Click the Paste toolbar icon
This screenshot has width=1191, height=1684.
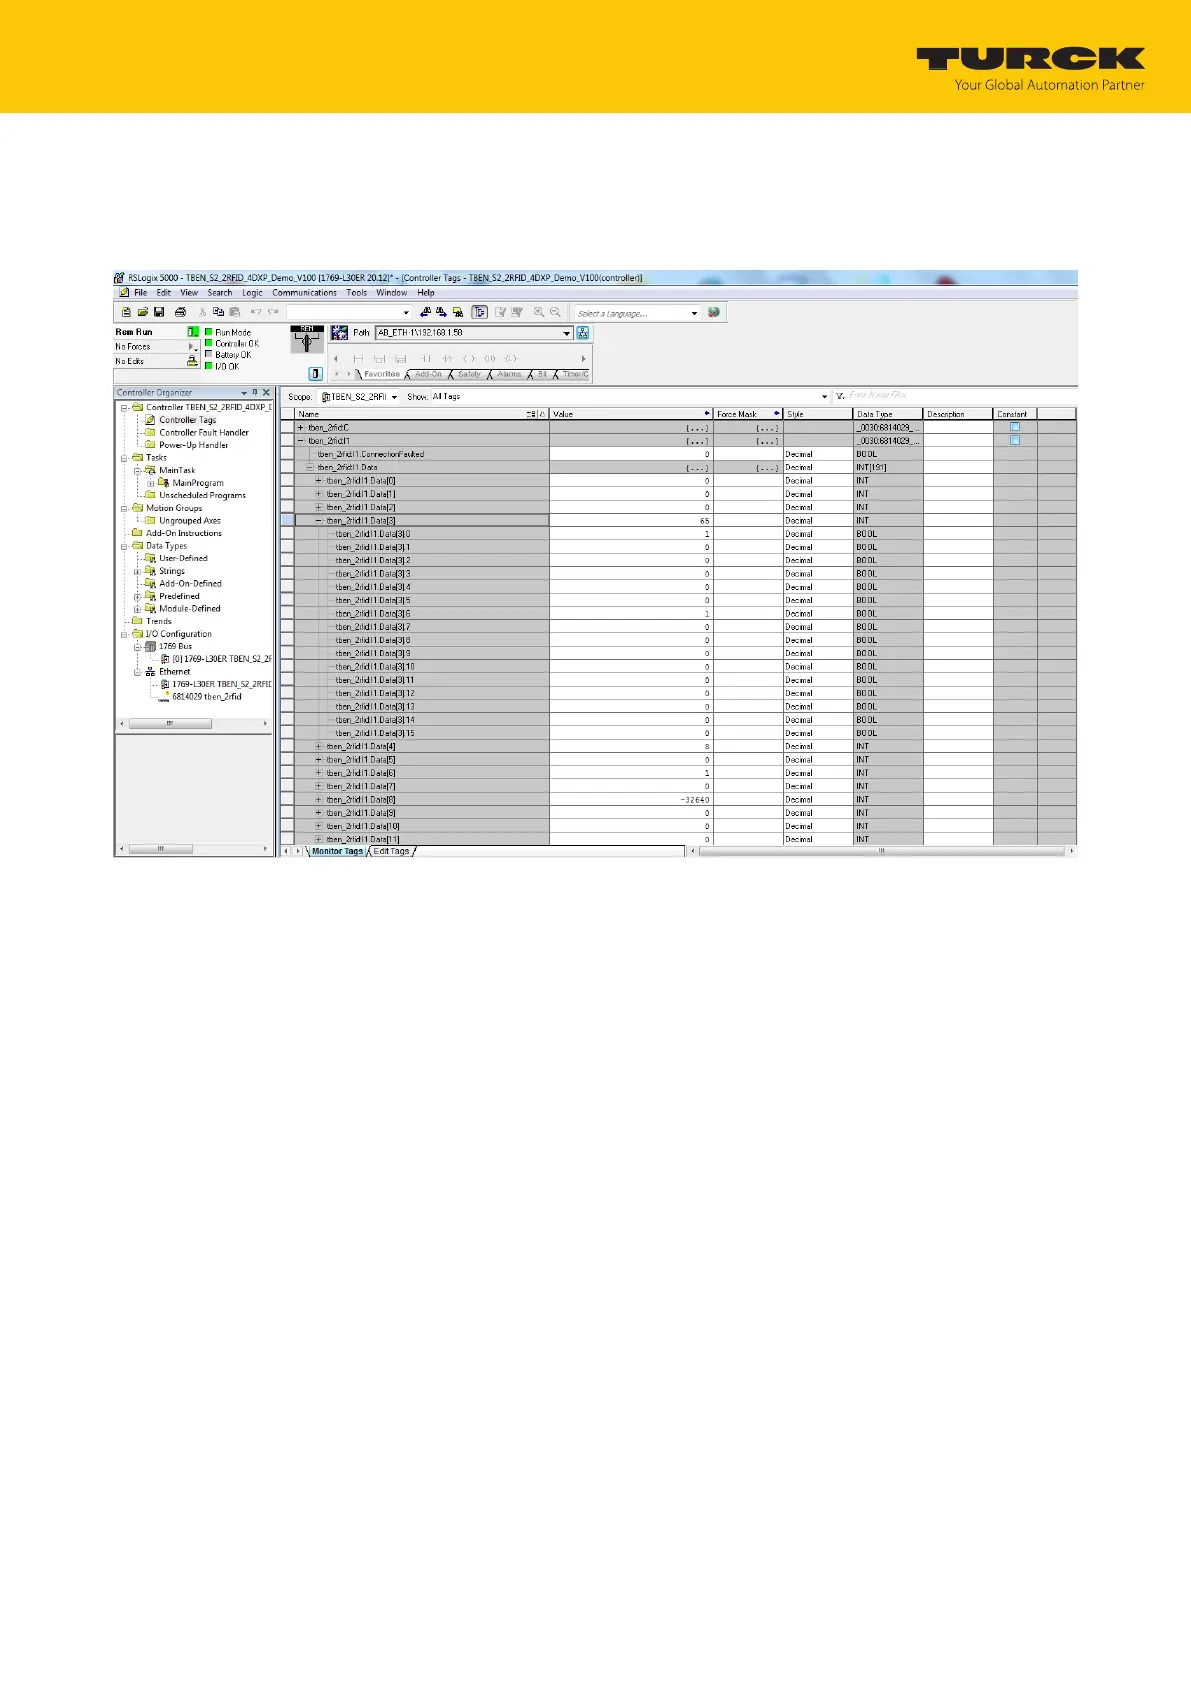pos(233,312)
